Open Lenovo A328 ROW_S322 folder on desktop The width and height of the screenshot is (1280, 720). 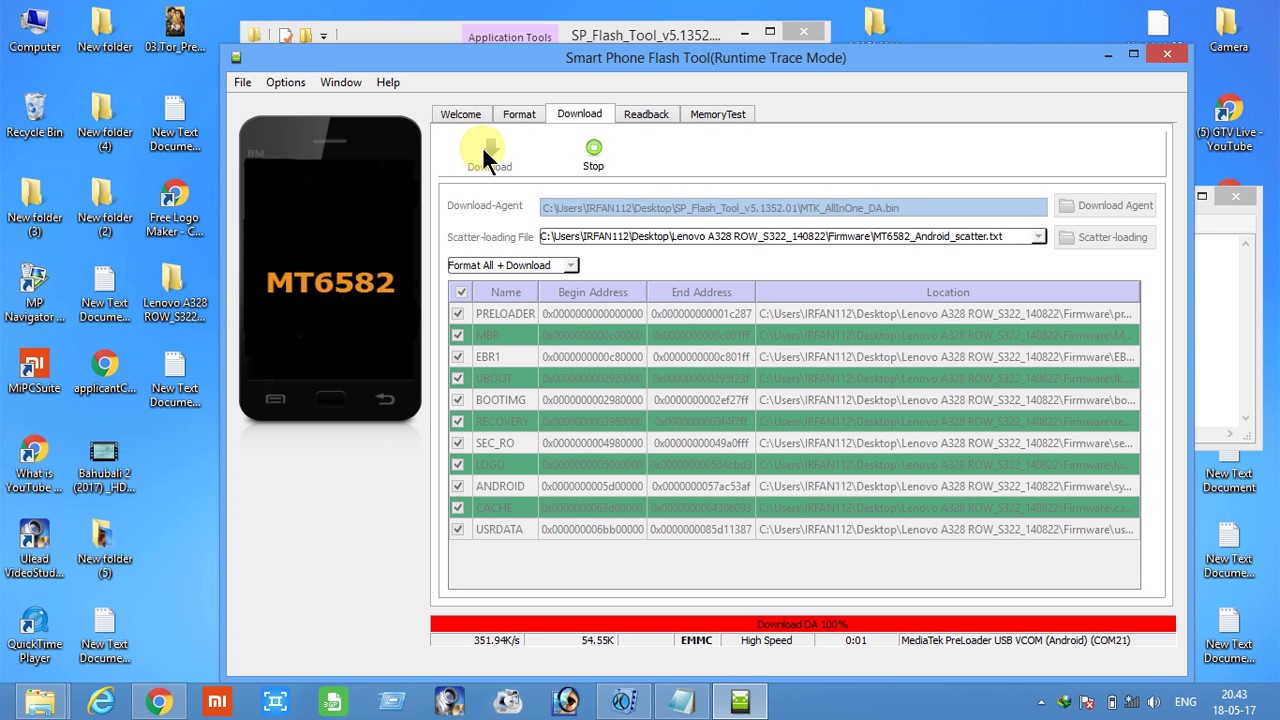[x=175, y=293]
